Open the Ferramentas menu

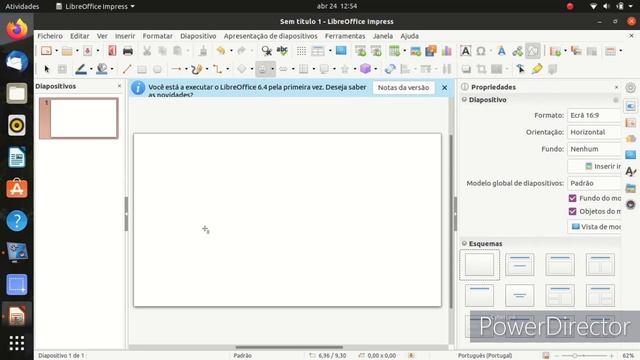pos(345,36)
